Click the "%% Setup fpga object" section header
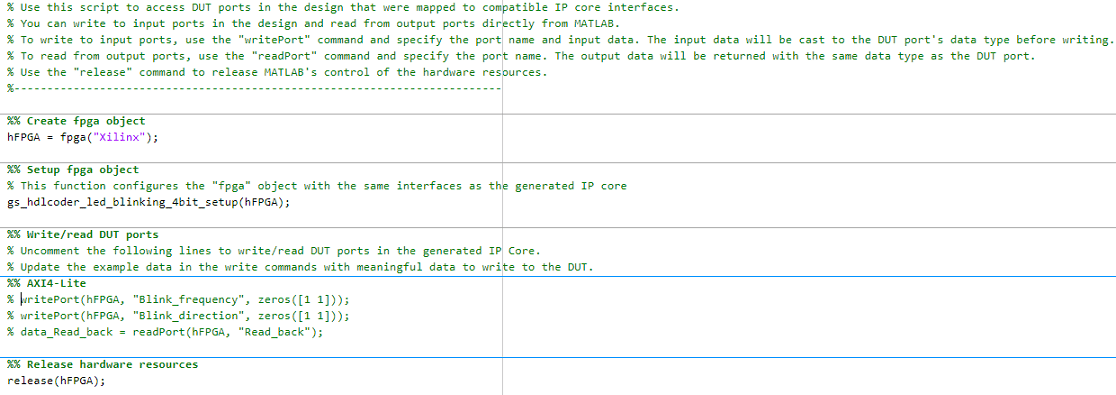The image size is (1116, 395). click(73, 169)
